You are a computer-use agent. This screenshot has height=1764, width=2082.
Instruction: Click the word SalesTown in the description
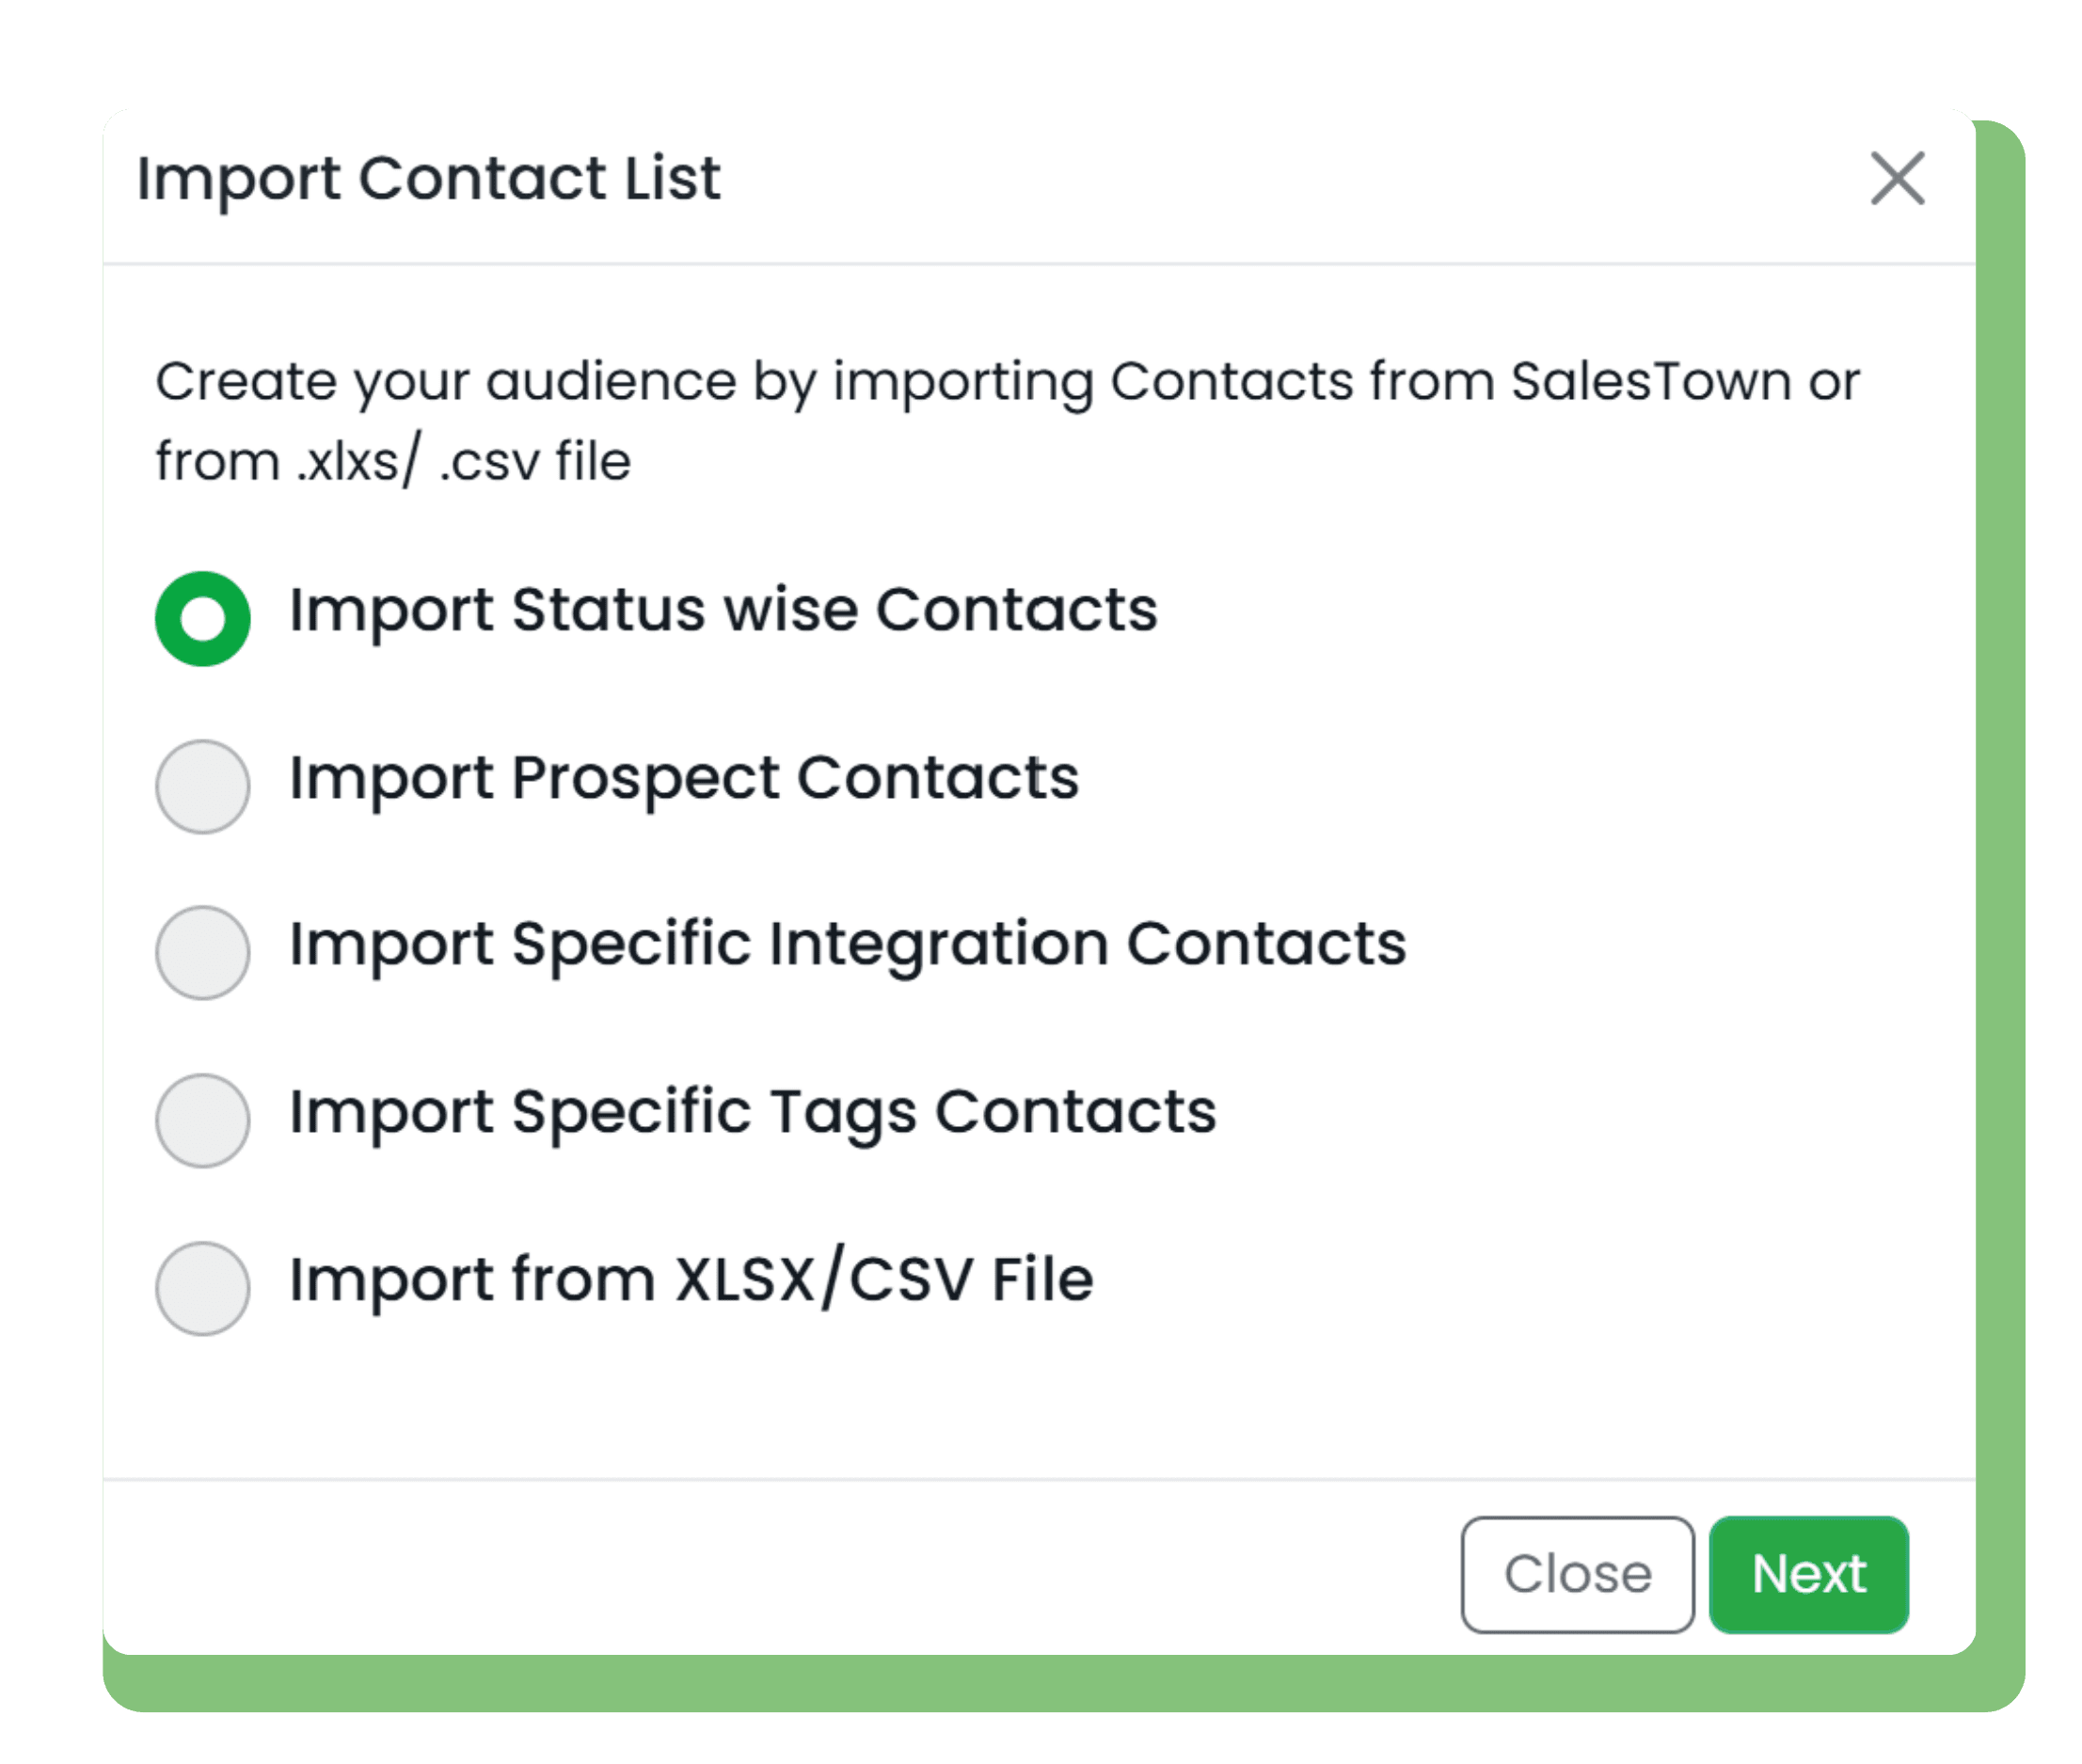pyautogui.click(x=1650, y=382)
